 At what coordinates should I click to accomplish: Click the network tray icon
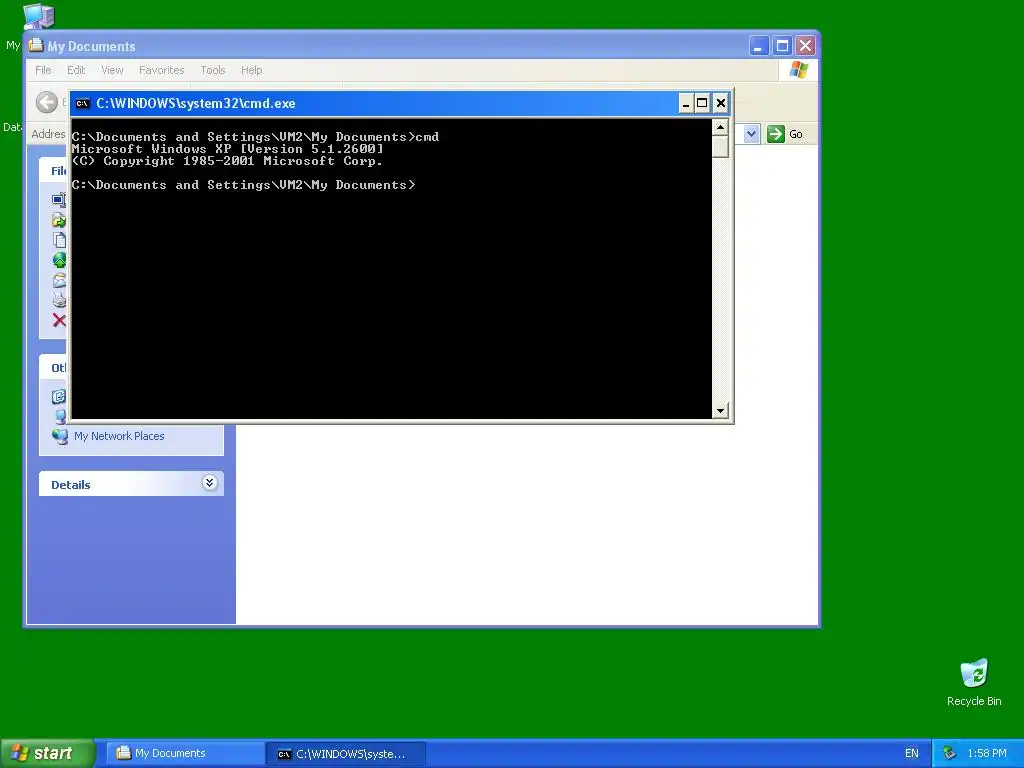[950, 754]
